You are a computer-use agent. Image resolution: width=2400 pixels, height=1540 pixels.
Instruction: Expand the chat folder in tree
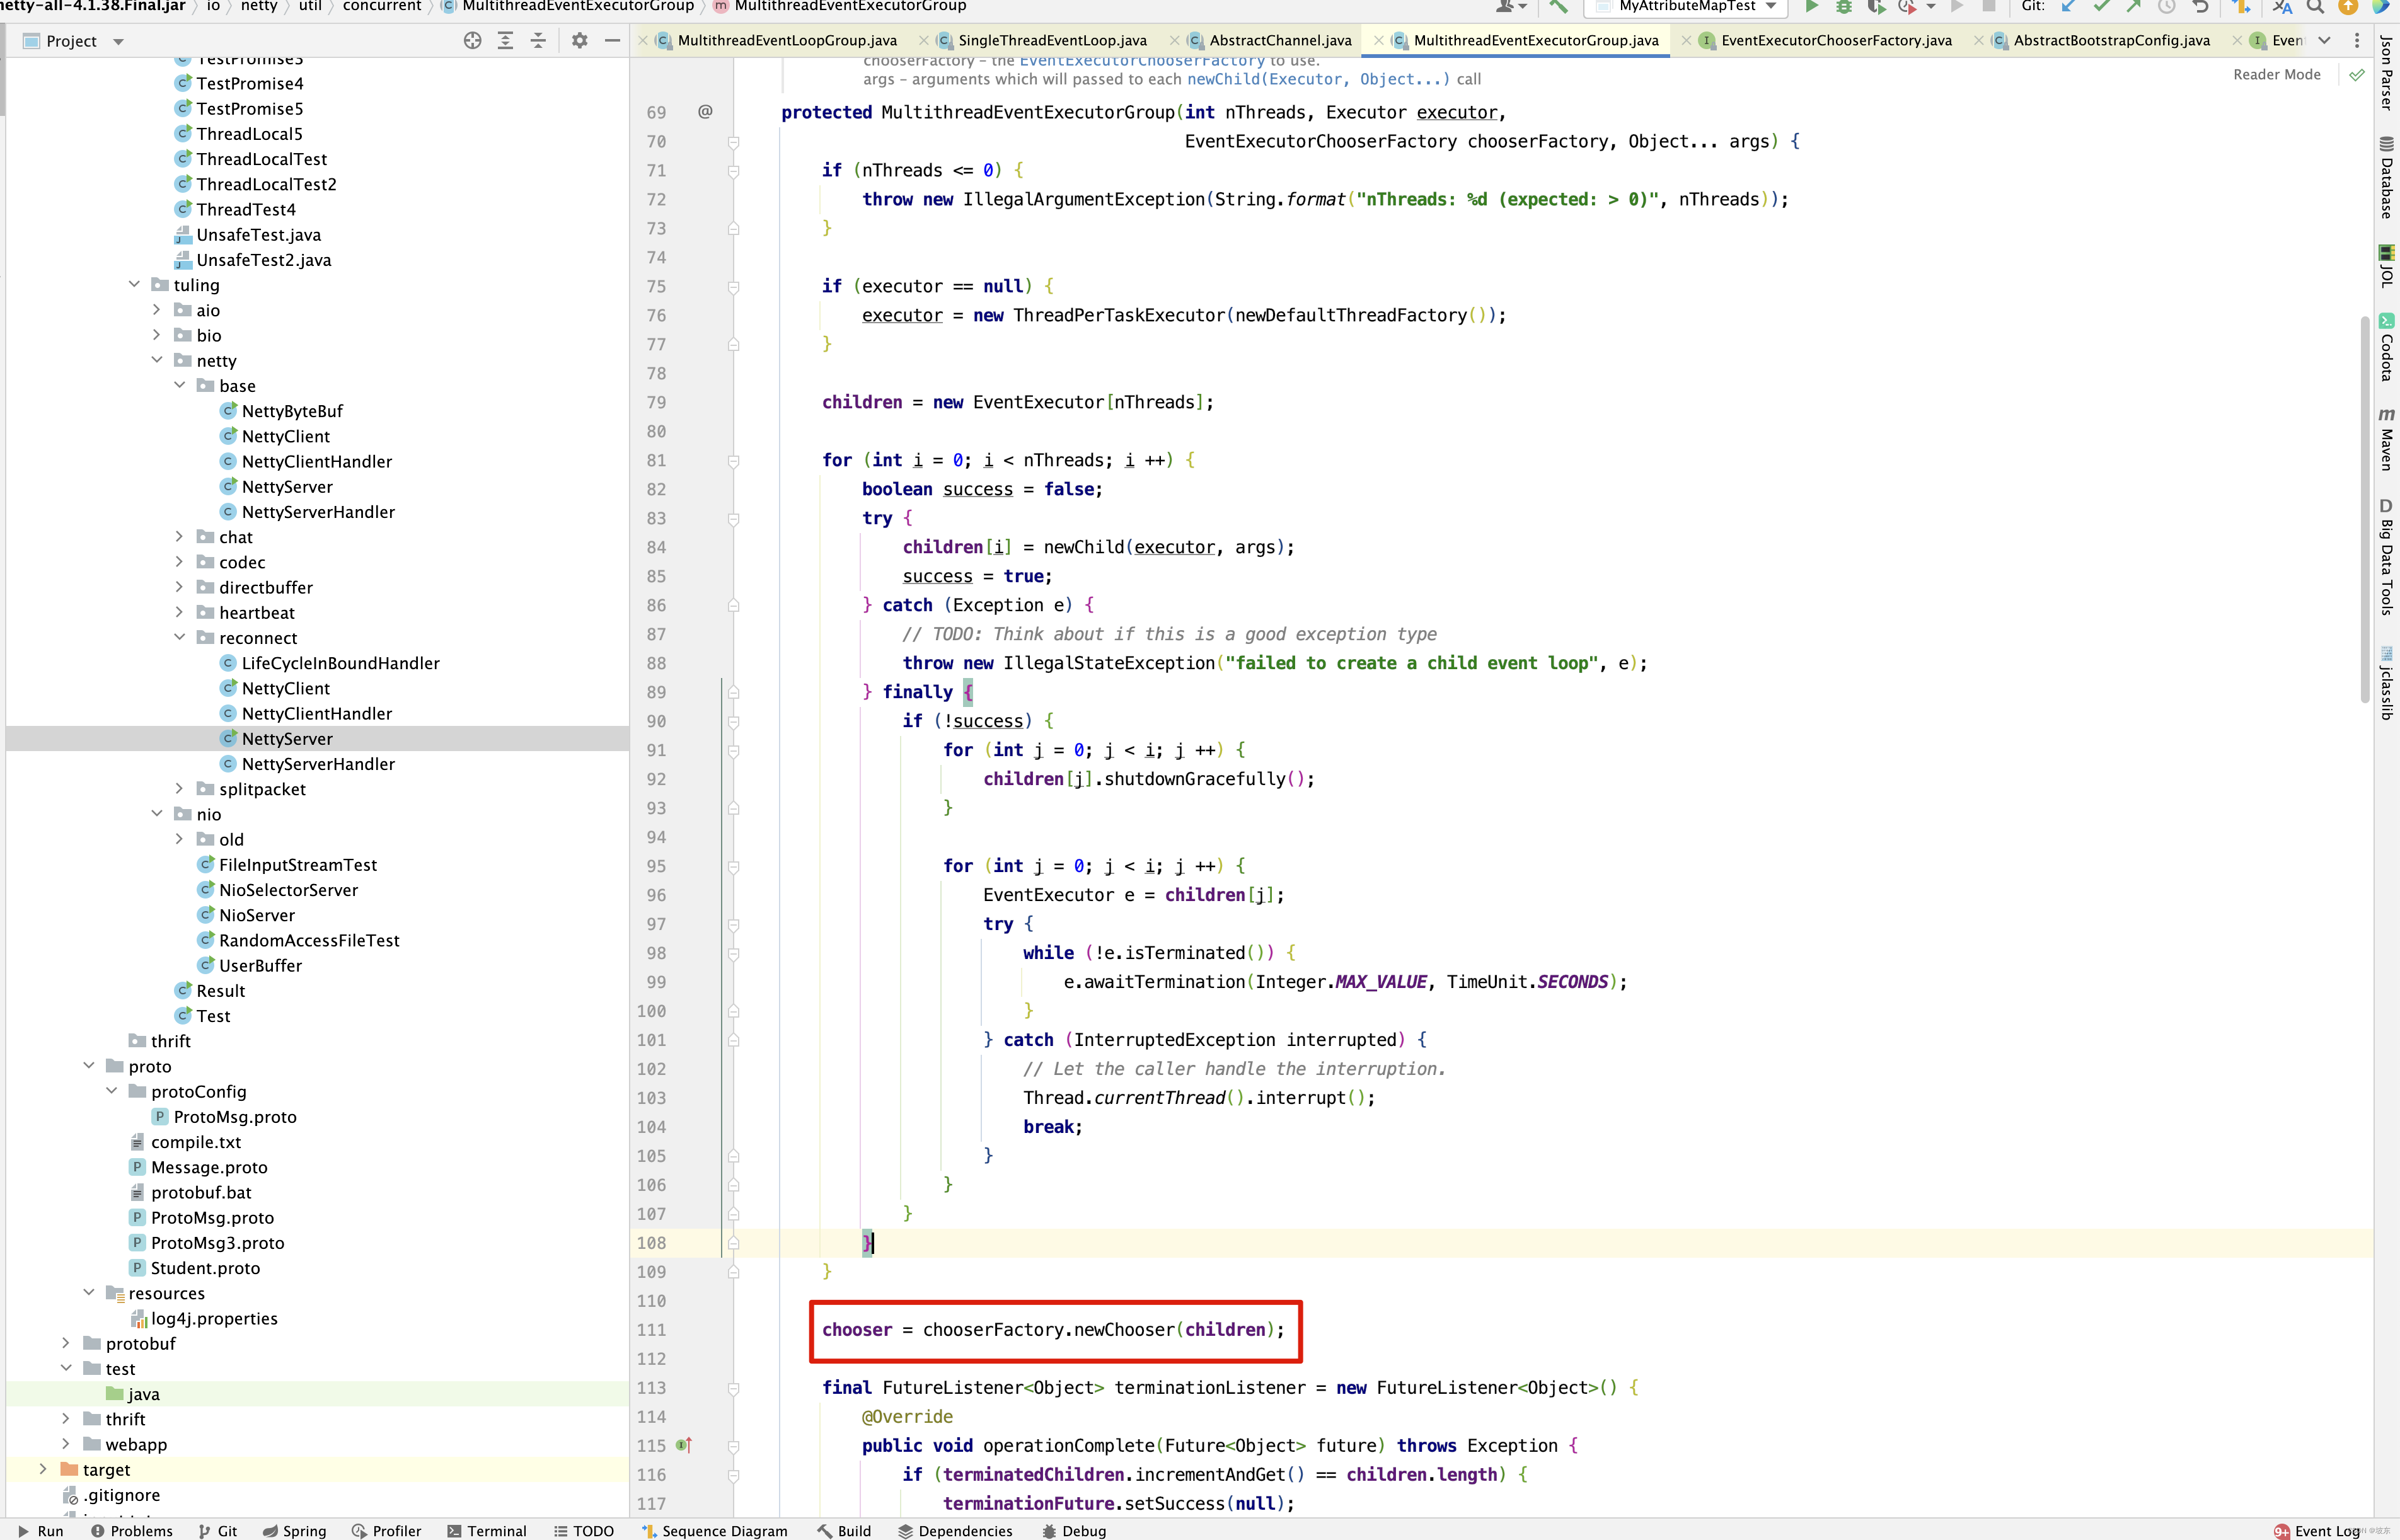point(179,537)
